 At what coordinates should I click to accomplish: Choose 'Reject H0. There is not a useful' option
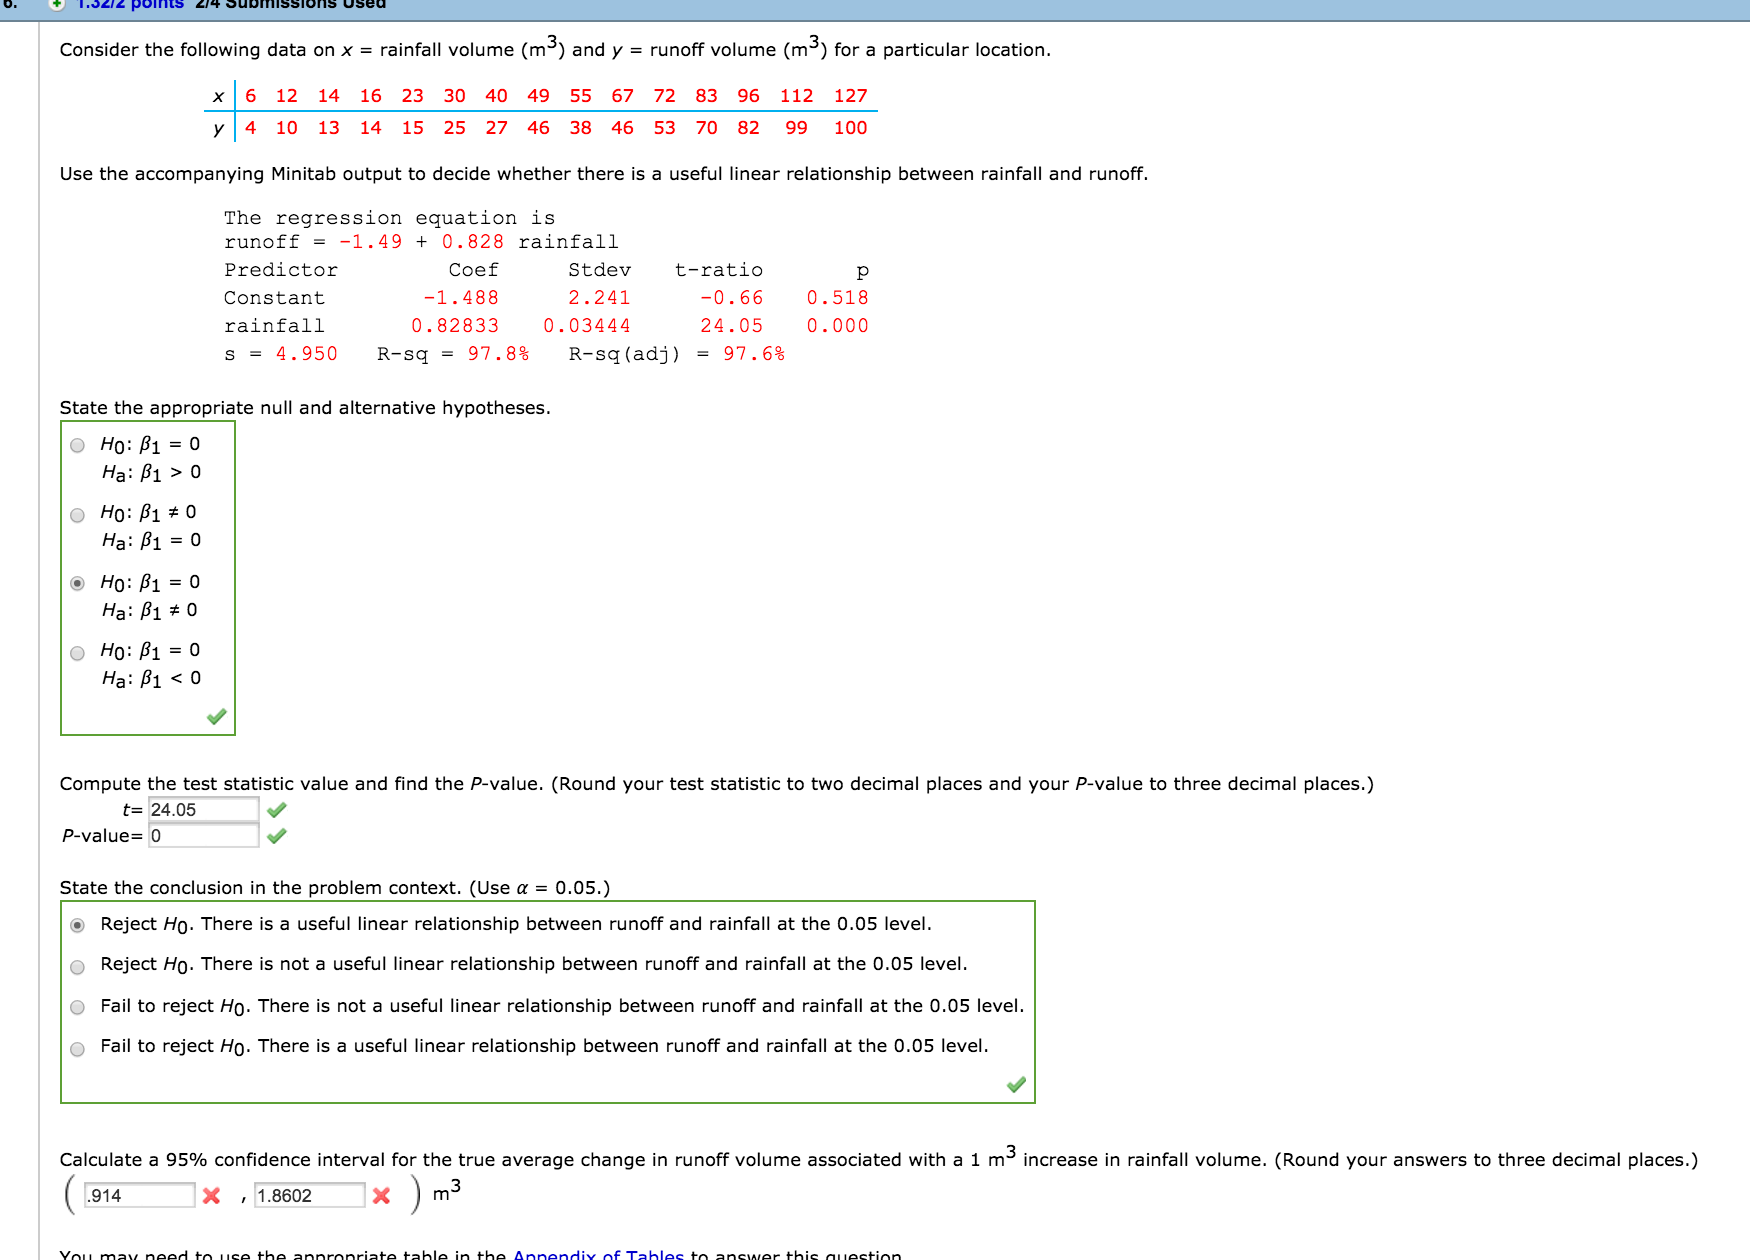point(78,967)
